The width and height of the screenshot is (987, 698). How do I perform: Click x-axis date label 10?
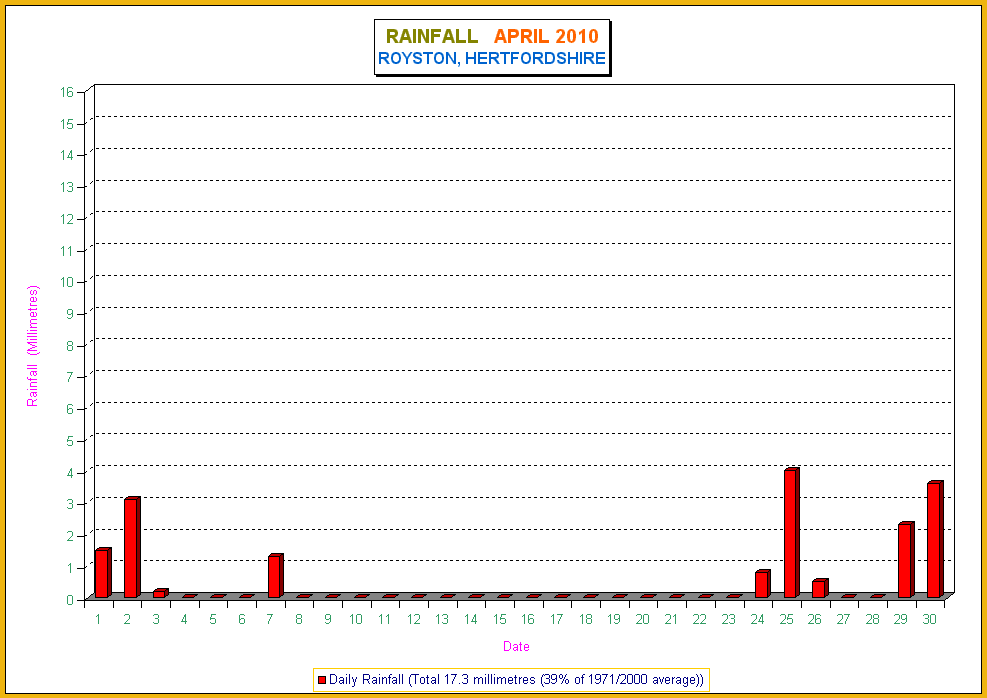(x=356, y=619)
